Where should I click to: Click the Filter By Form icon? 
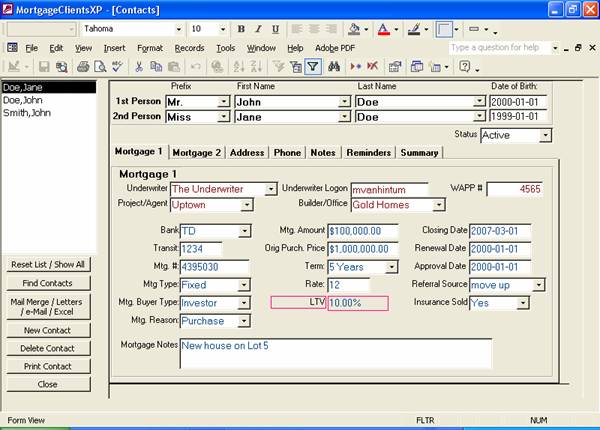pos(295,67)
